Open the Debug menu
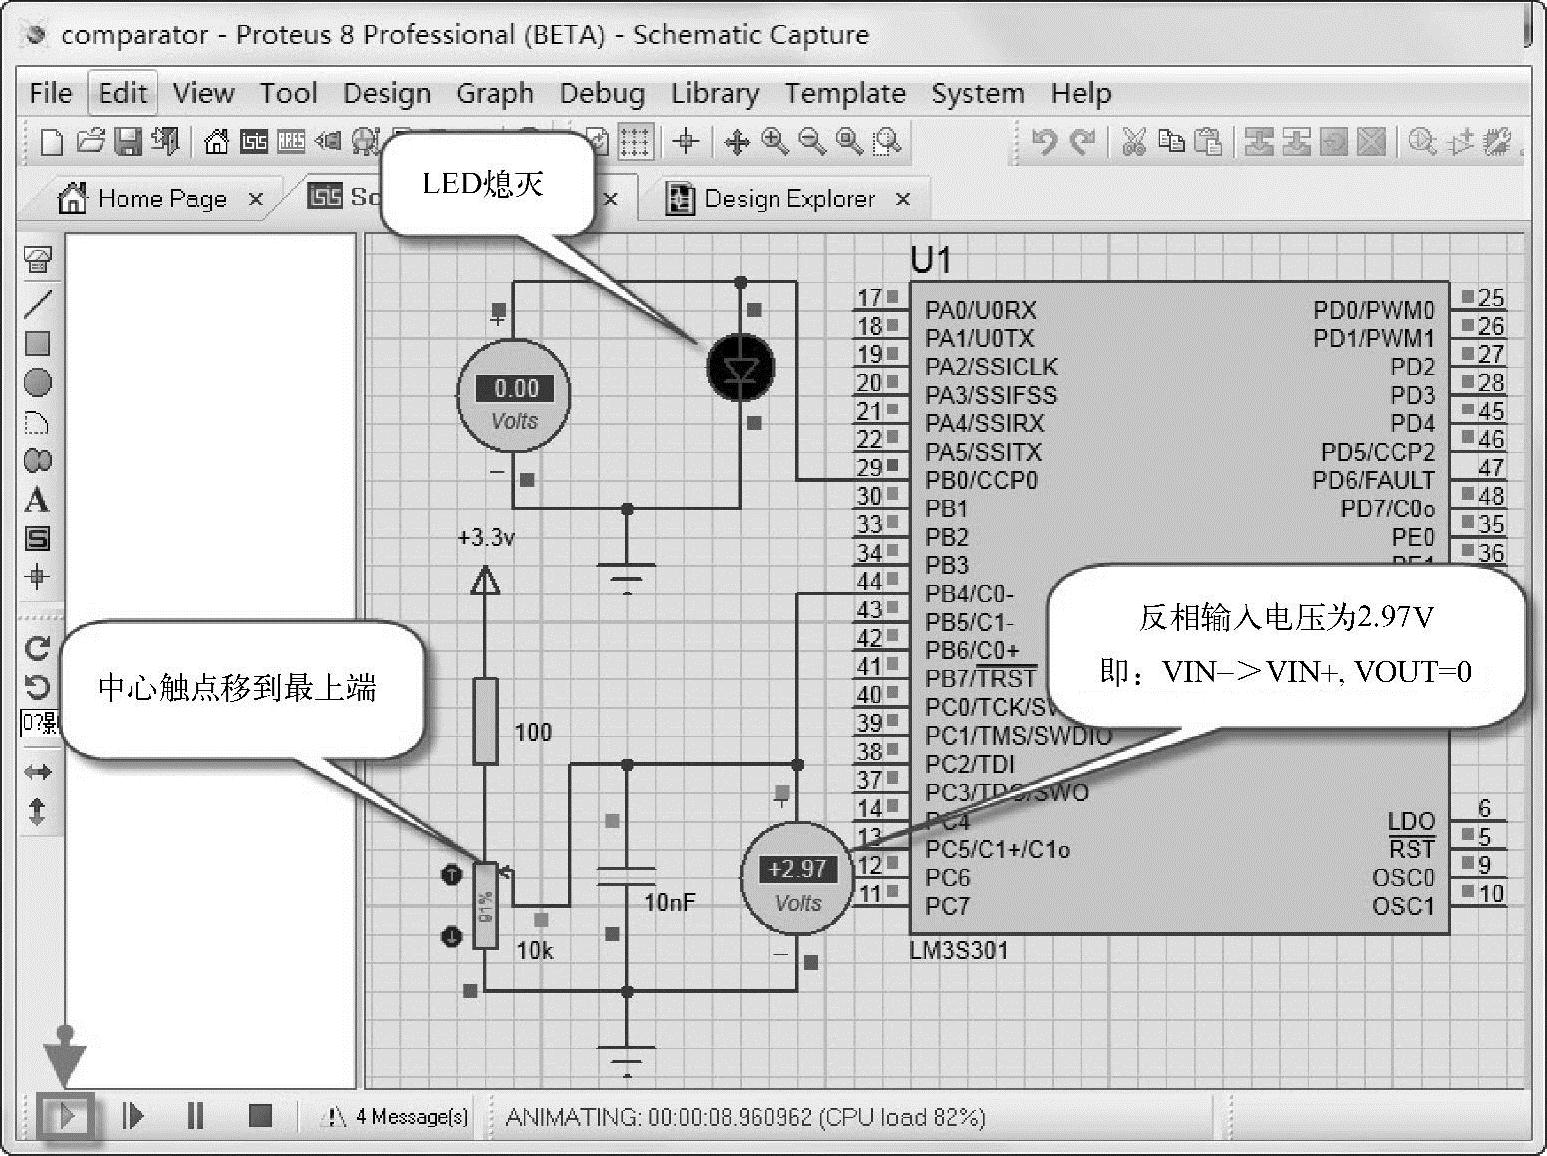The height and width of the screenshot is (1156, 1547). [x=602, y=93]
